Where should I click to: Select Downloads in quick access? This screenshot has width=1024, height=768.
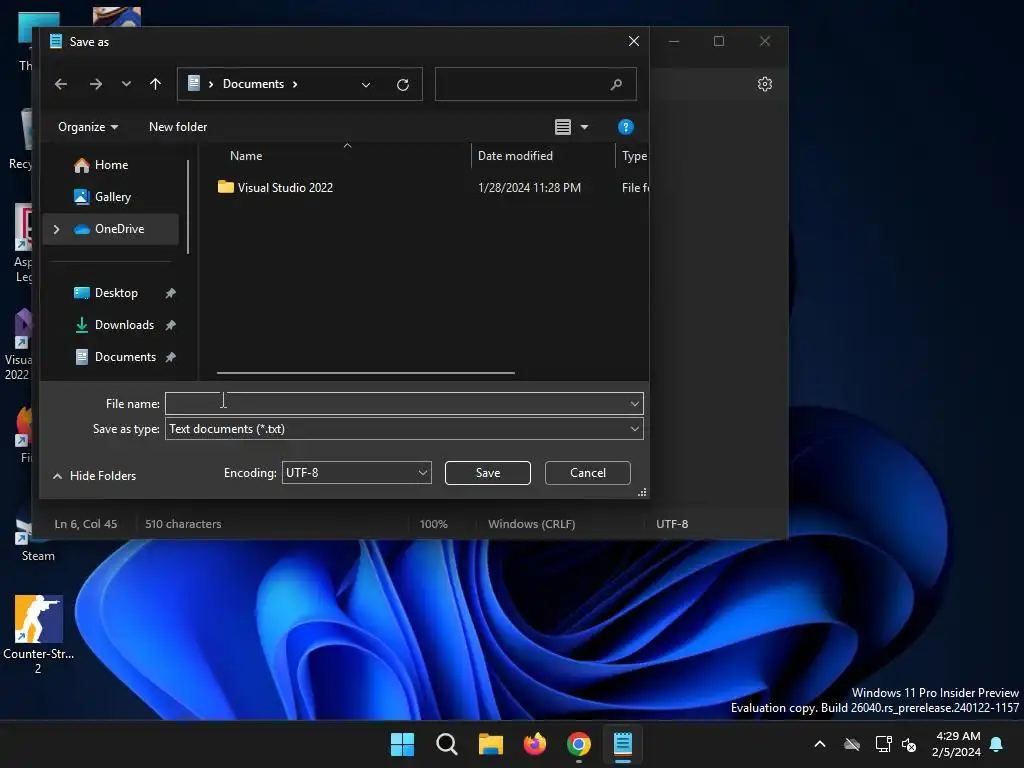[124, 325]
